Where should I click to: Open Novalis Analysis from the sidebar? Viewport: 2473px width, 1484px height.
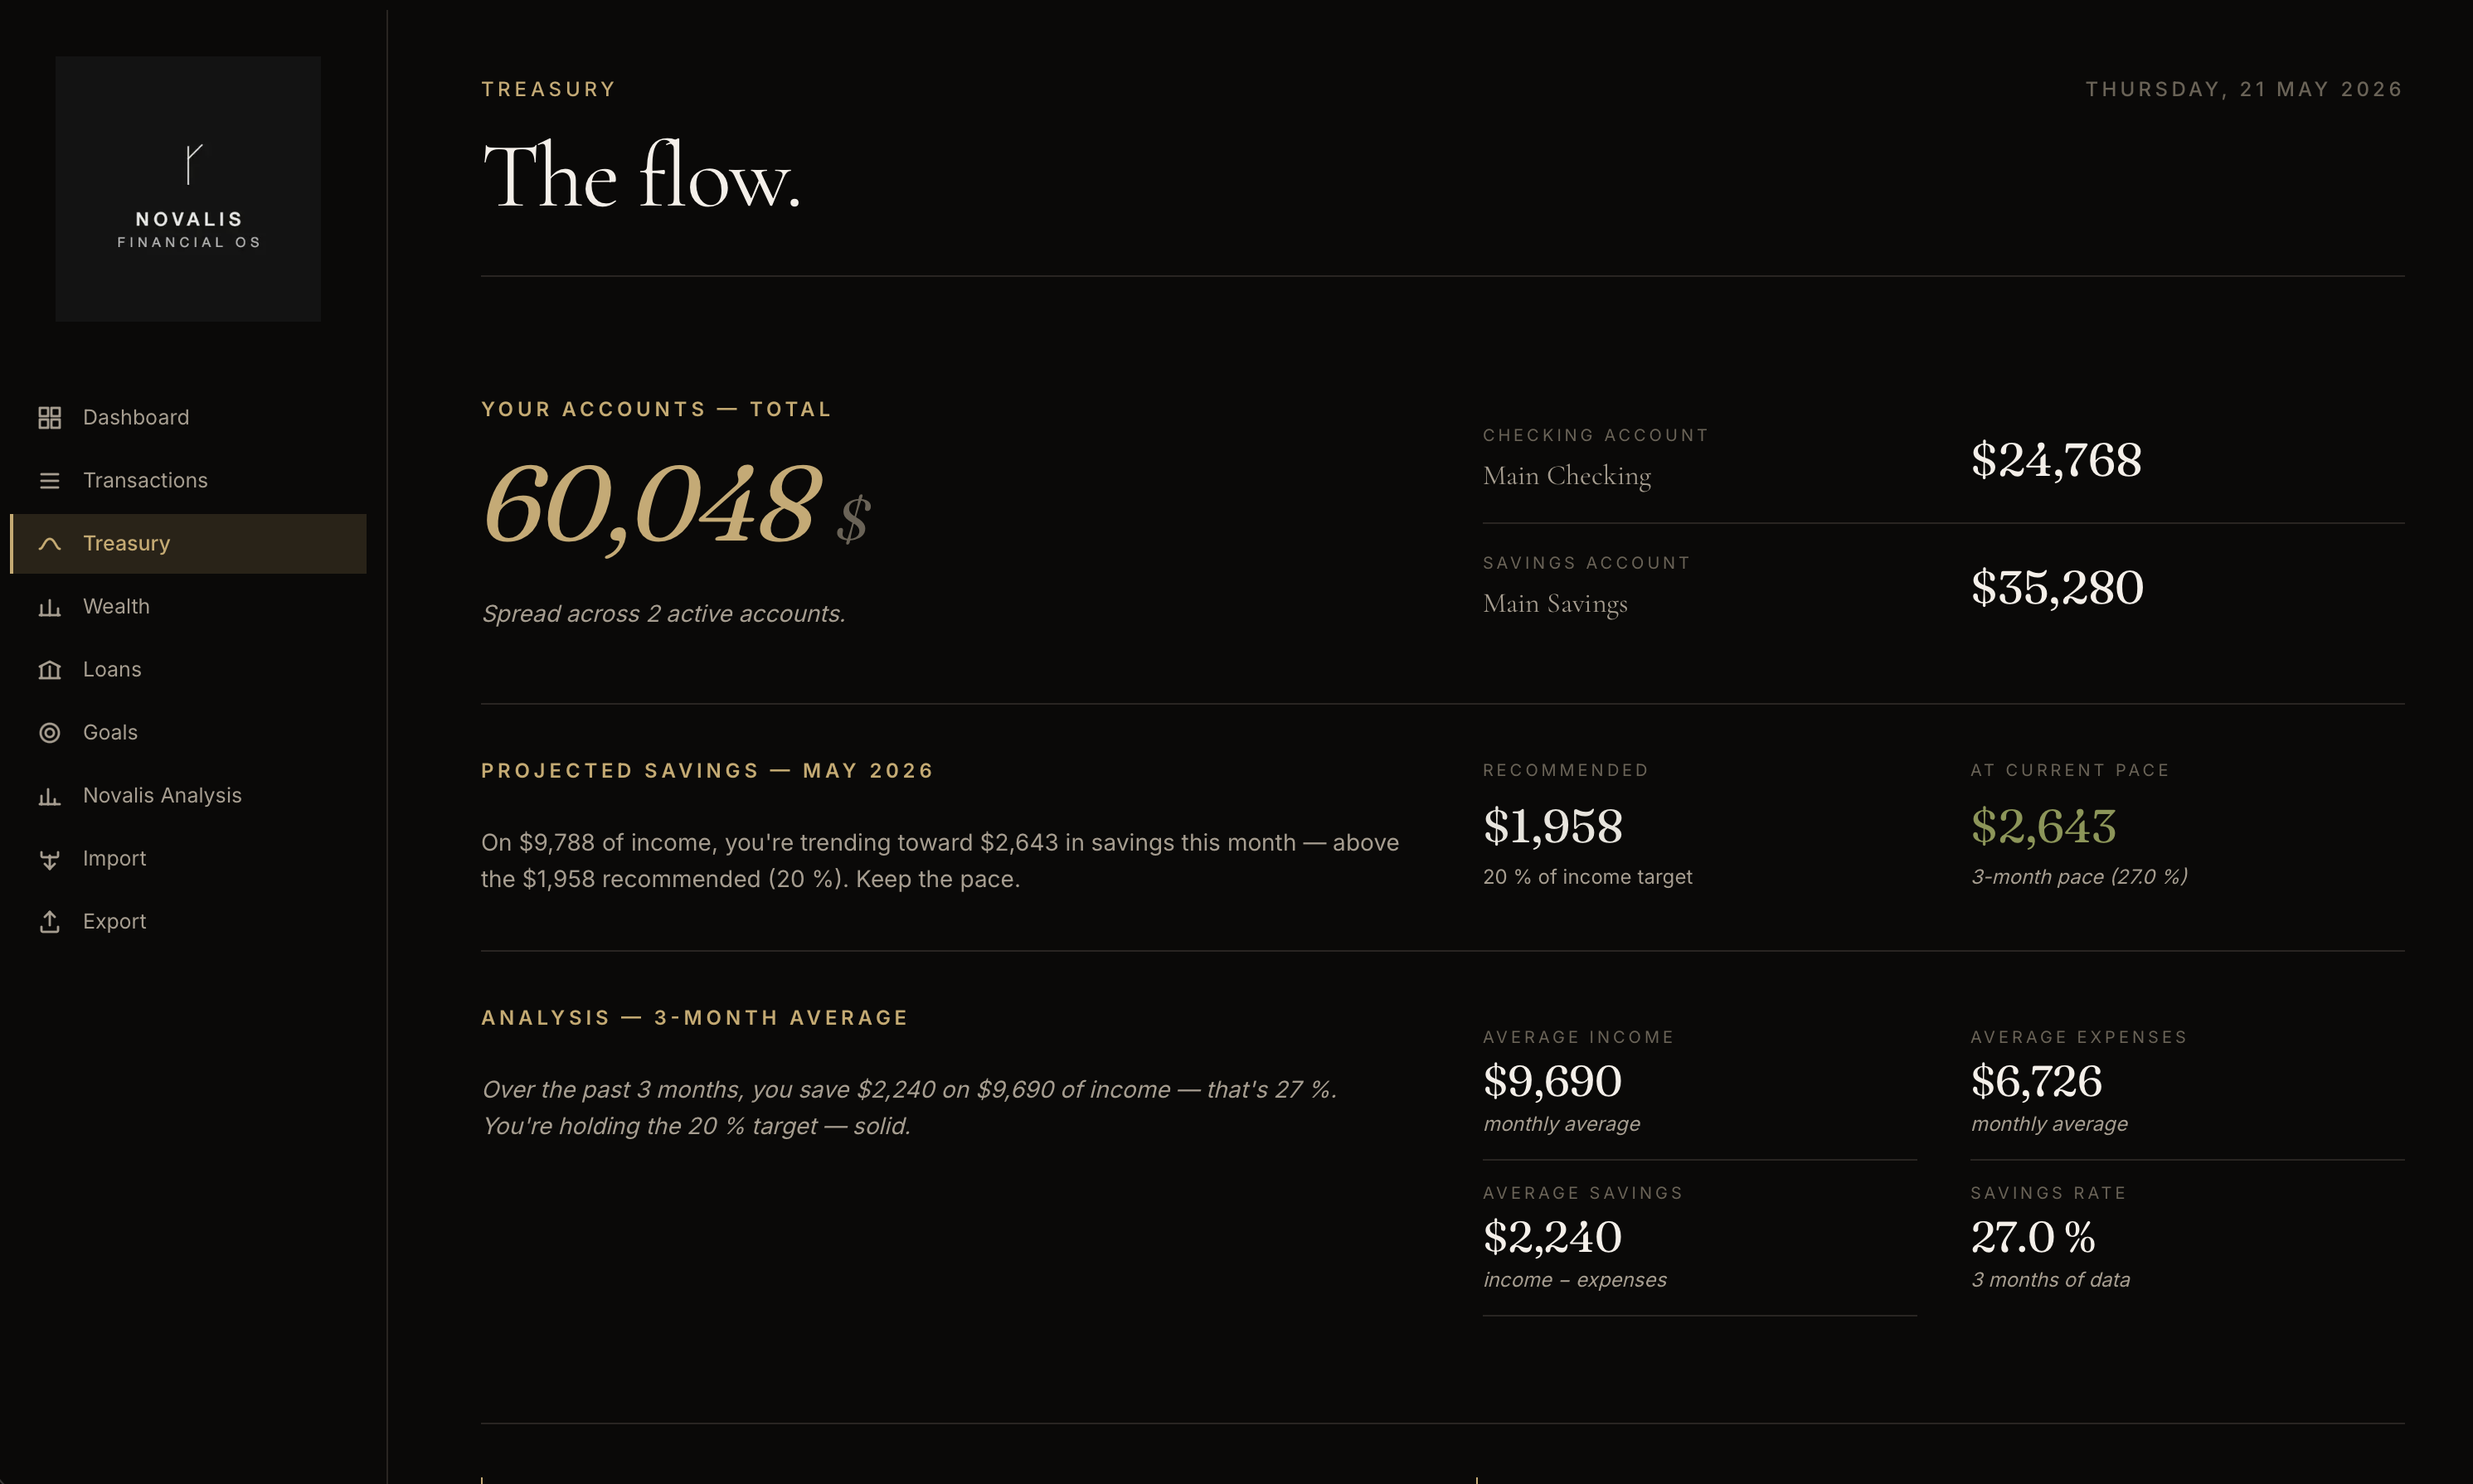click(188, 795)
